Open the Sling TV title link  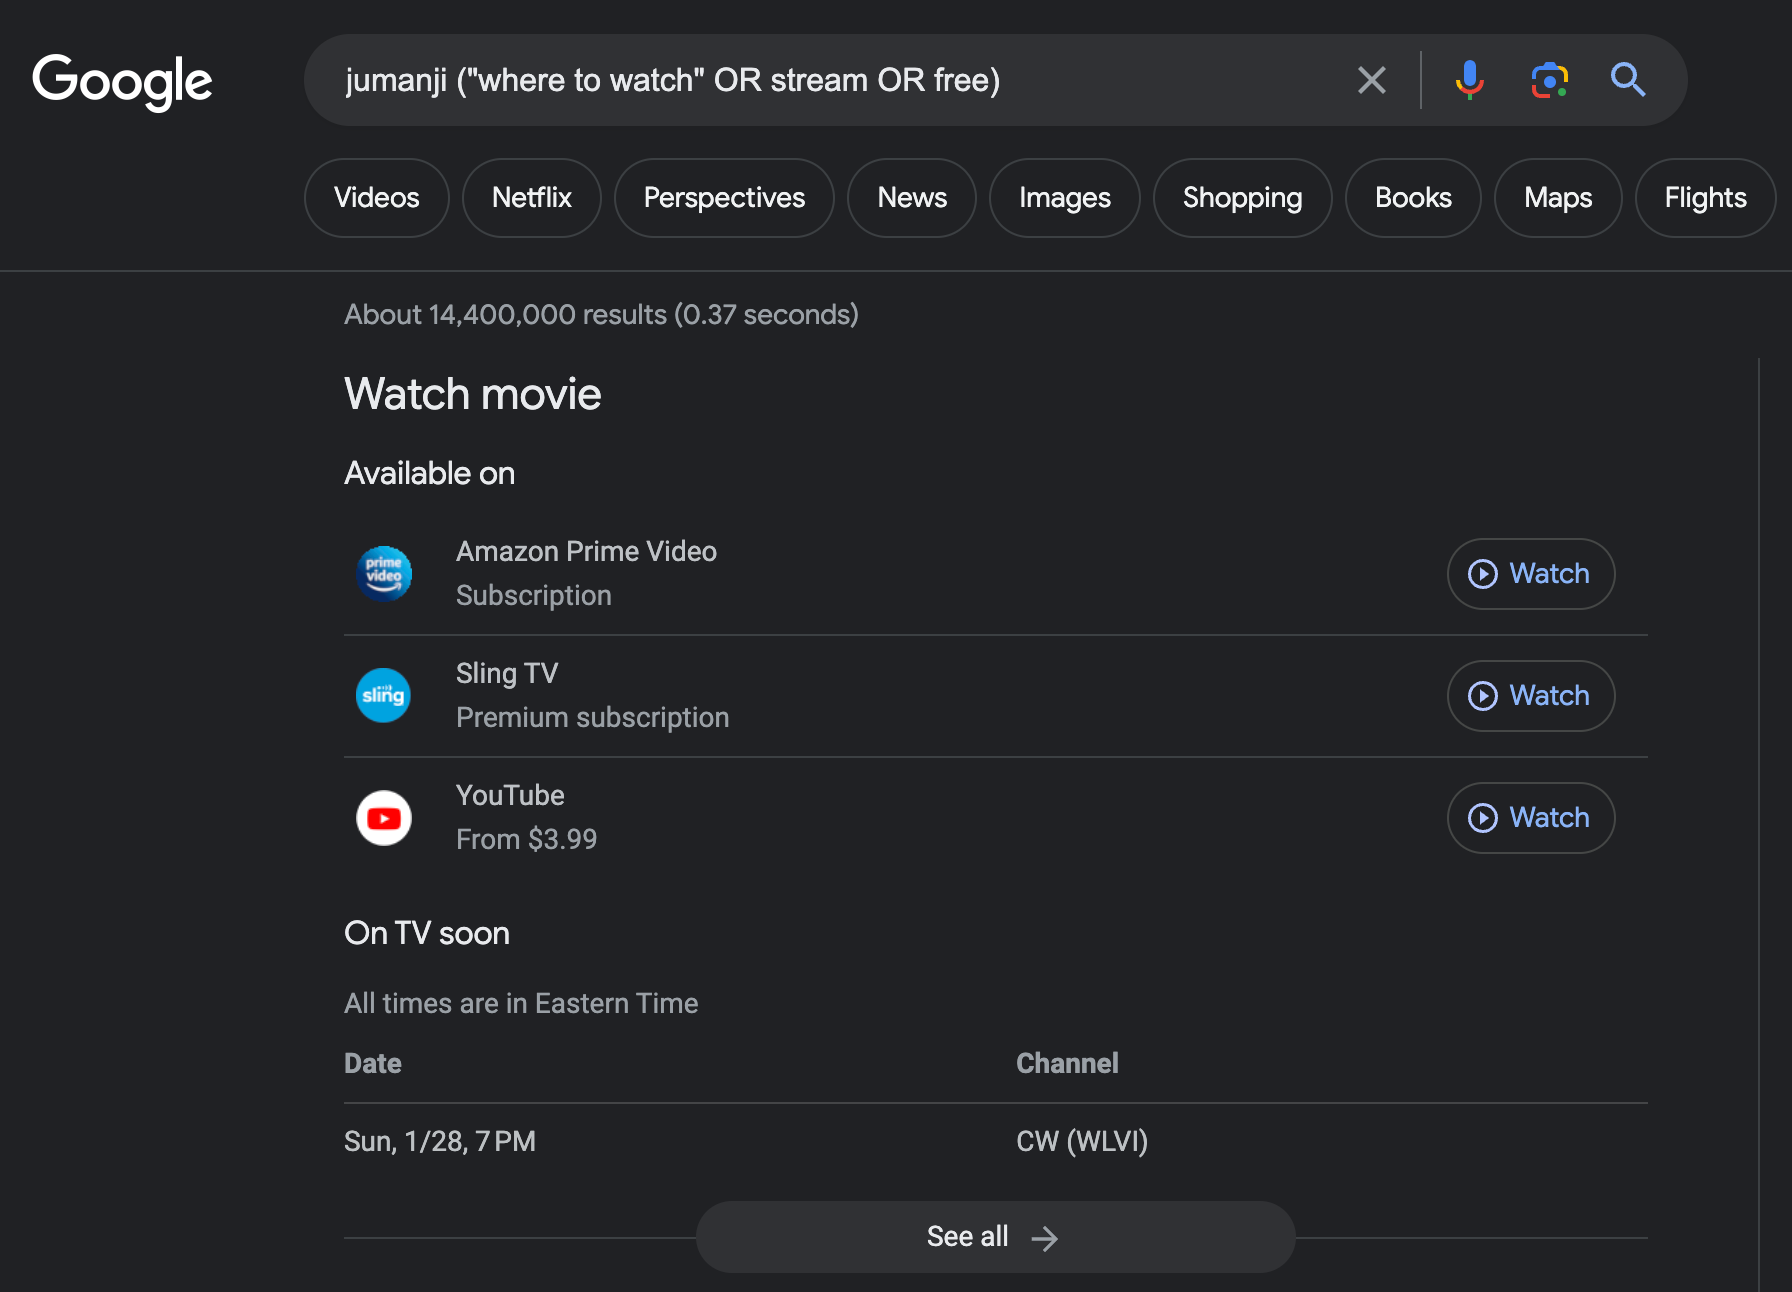(507, 674)
